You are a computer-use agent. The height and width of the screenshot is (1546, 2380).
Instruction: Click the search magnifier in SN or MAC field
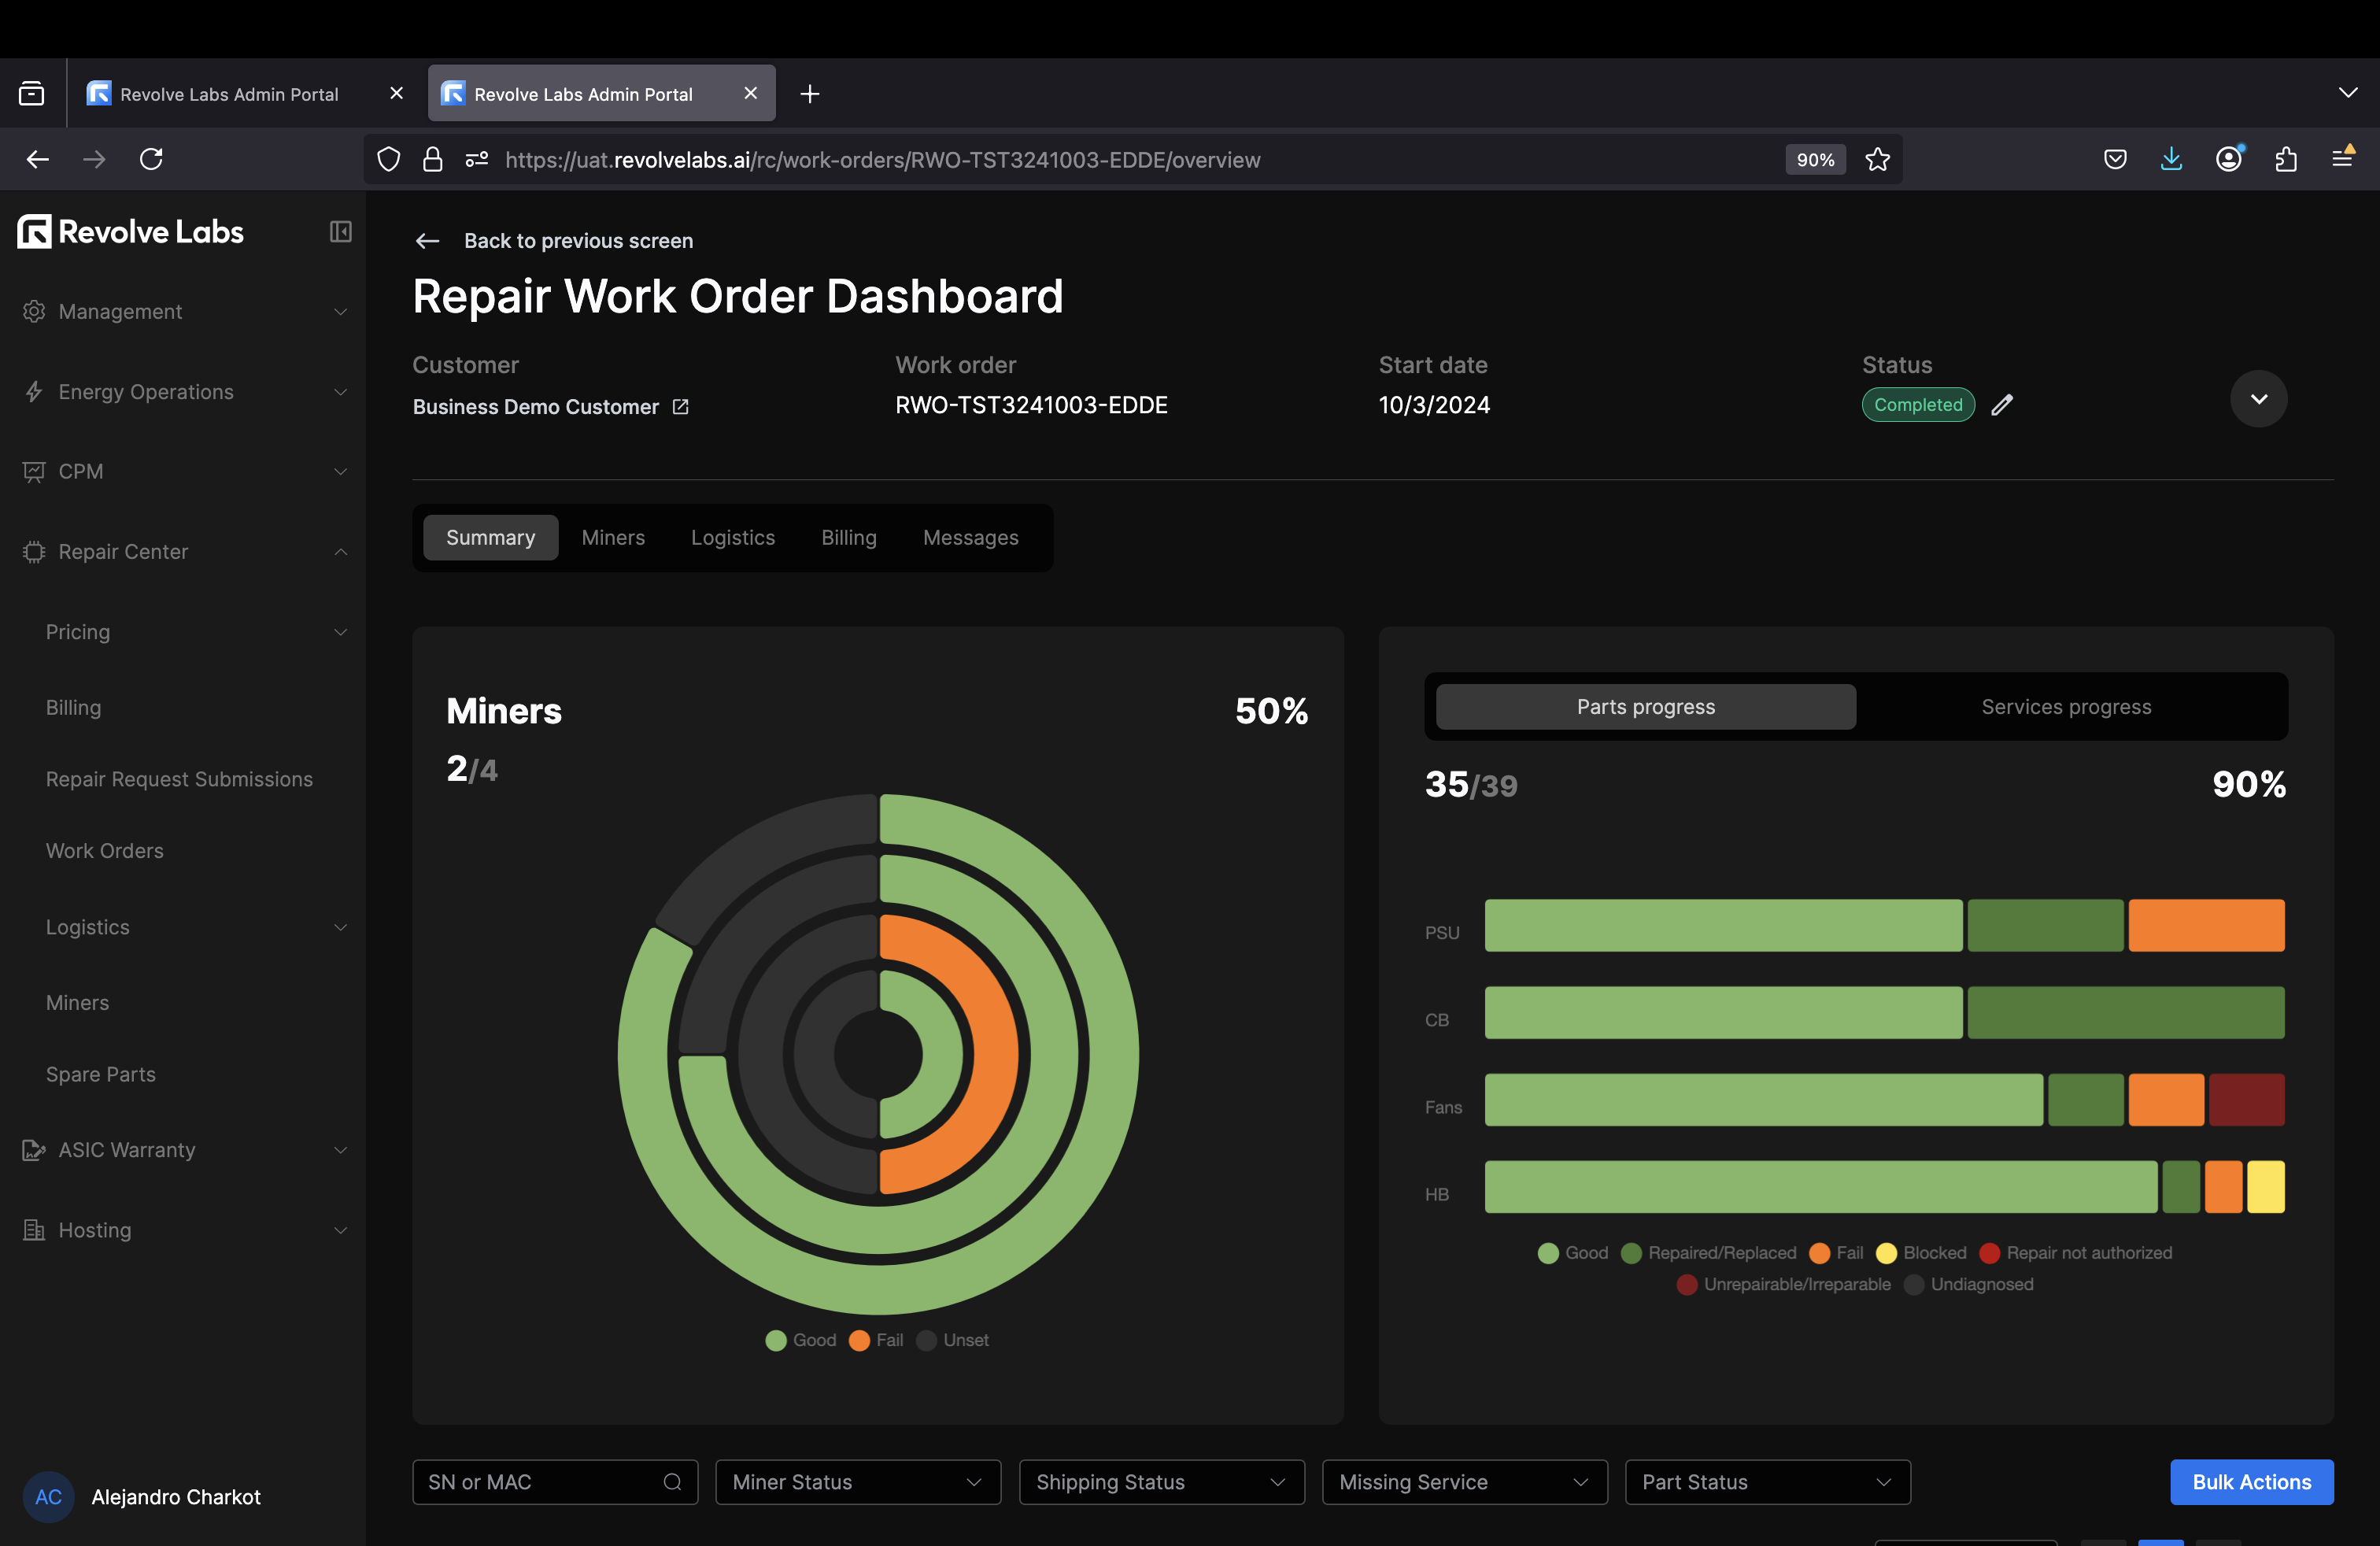(674, 1482)
